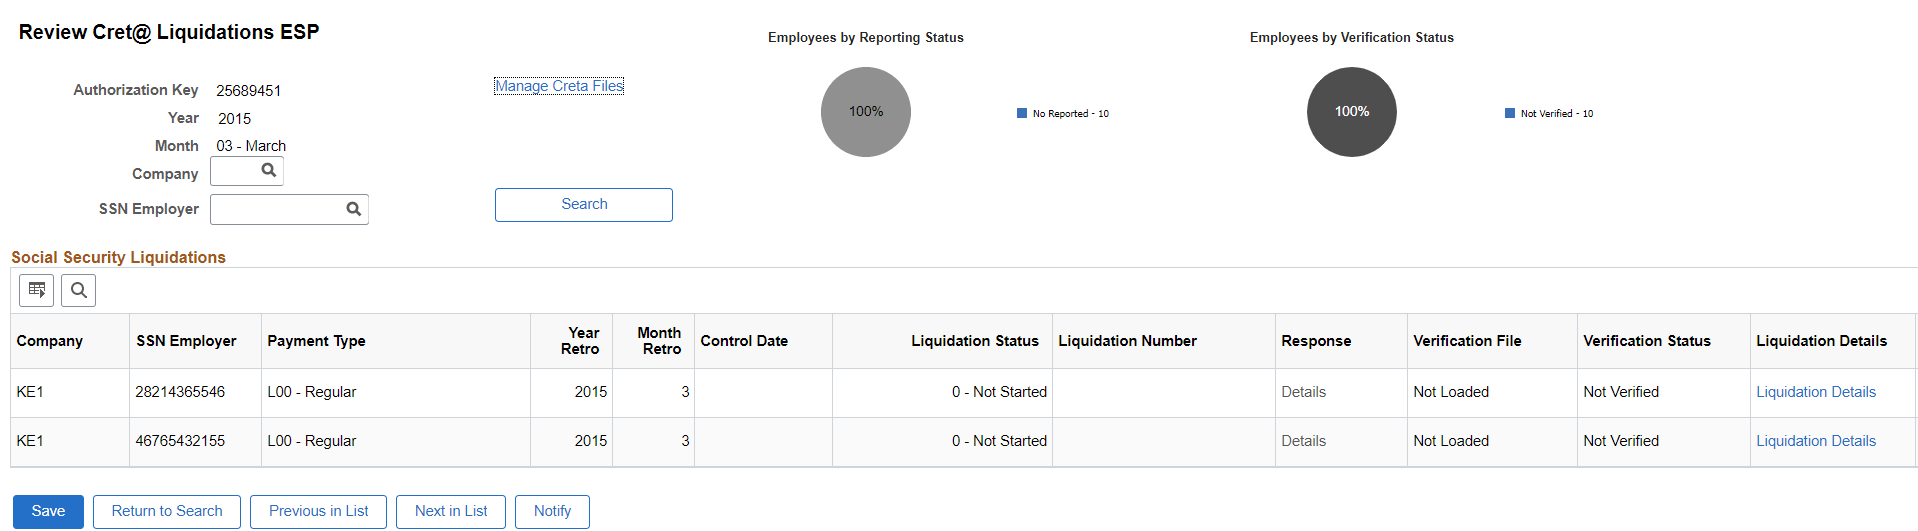
Task: Select the Reporting Status pie chart
Action: pyautogui.click(x=866, y=112)
